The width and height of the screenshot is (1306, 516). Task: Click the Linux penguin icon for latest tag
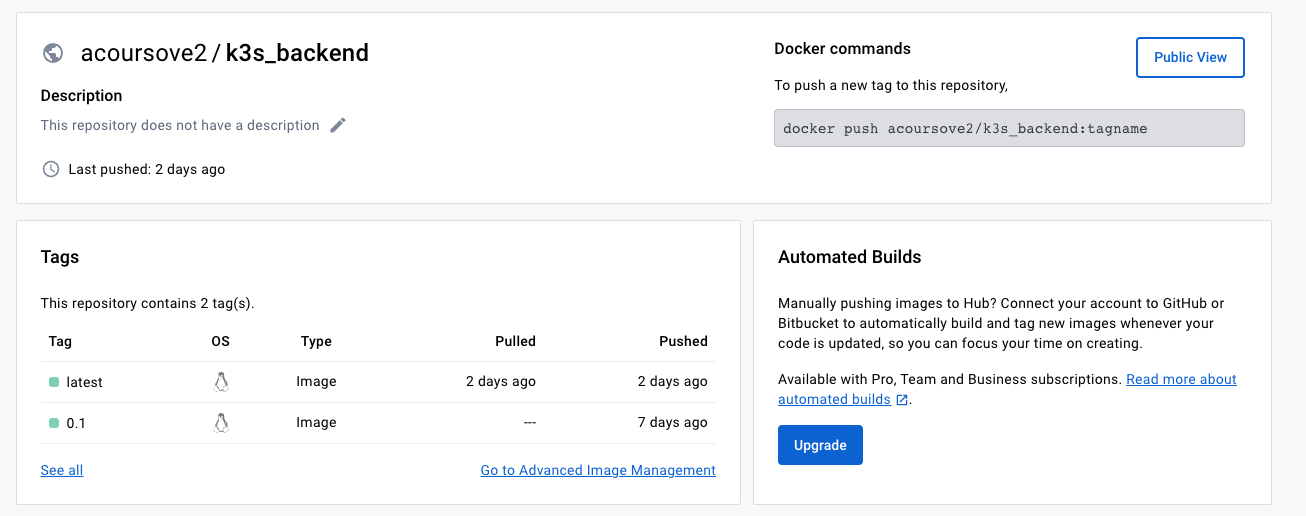(x=221, y=382)
